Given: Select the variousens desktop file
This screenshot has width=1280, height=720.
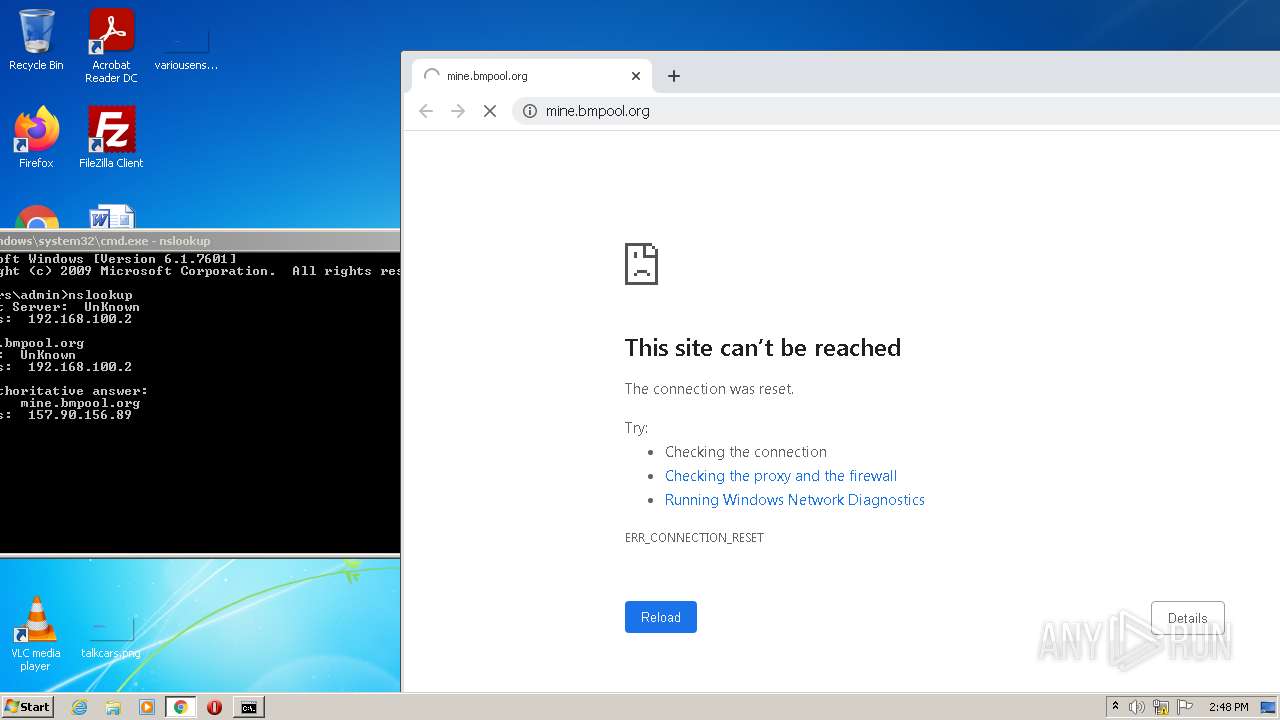Looking at the screenshot, I should click(x=186, y=46).
